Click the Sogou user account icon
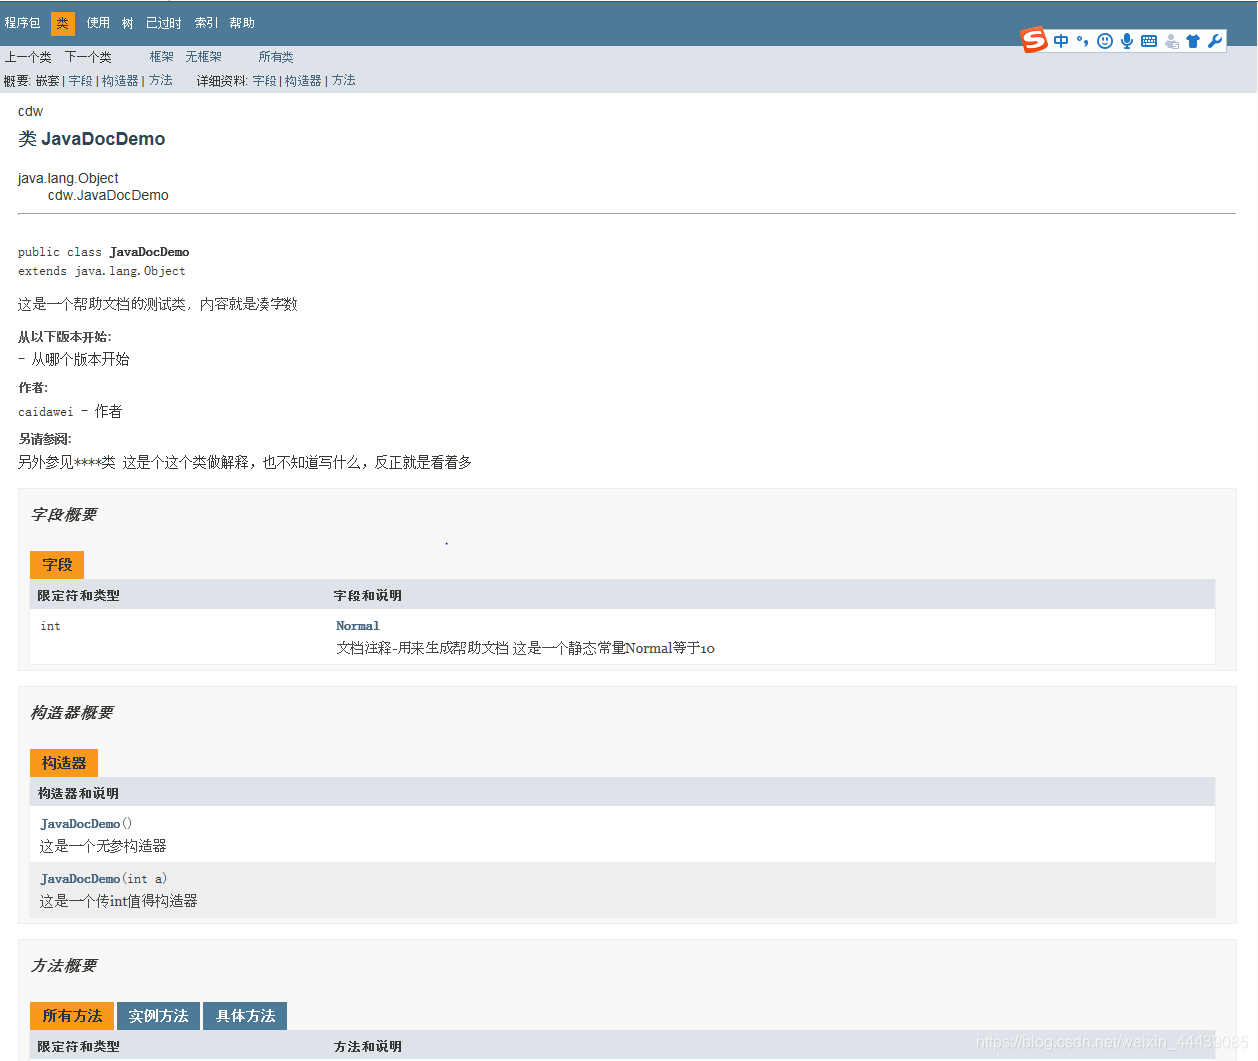This screenshot has width=1258, height=1061. (1171, 41)
